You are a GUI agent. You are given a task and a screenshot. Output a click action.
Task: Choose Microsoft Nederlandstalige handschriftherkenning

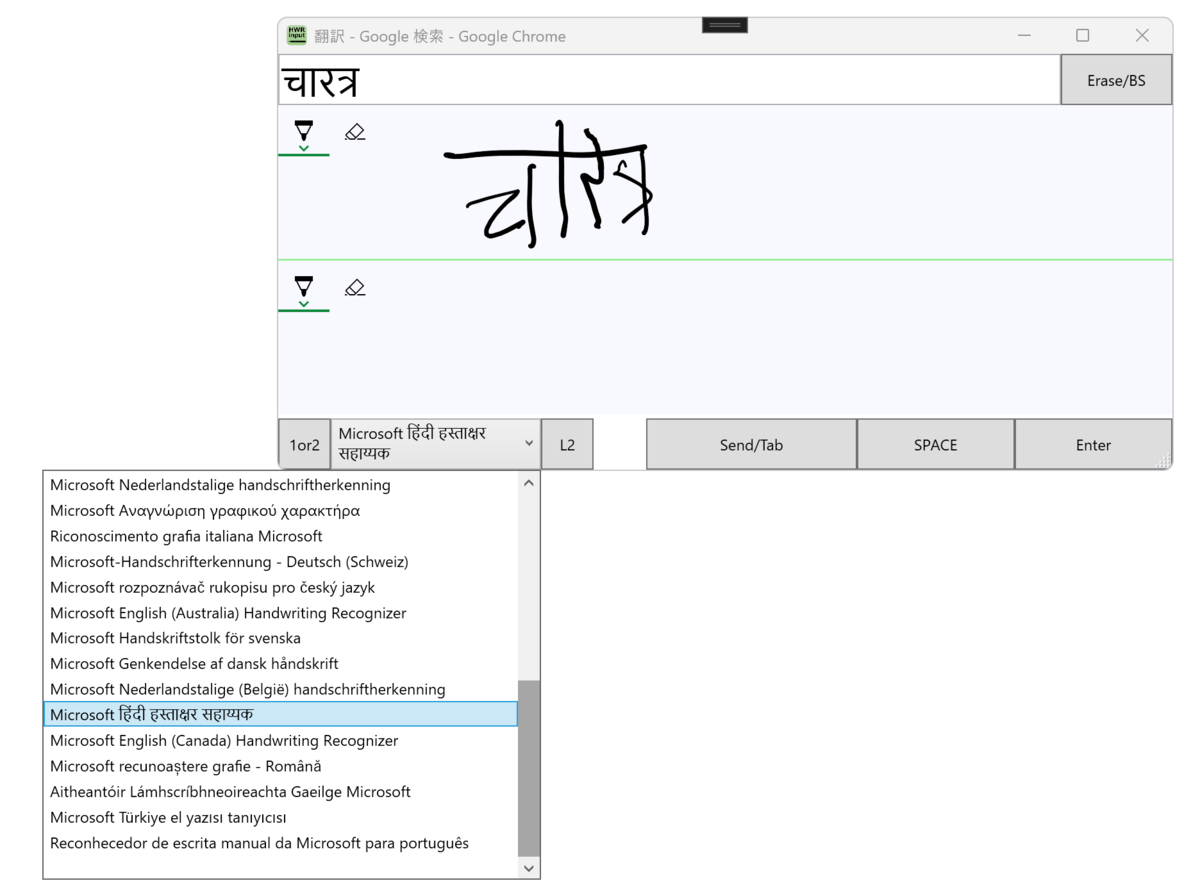pyautogui.click(x=280, y=485)
